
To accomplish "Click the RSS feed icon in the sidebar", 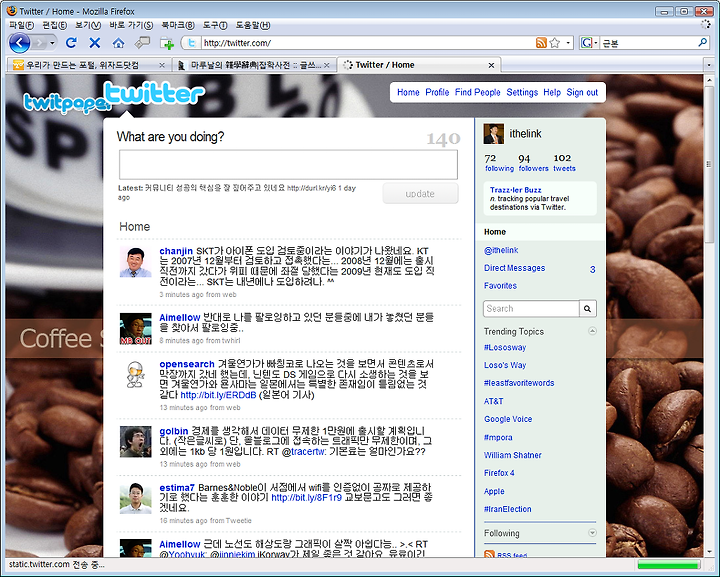I will click(x=489, y=554).
